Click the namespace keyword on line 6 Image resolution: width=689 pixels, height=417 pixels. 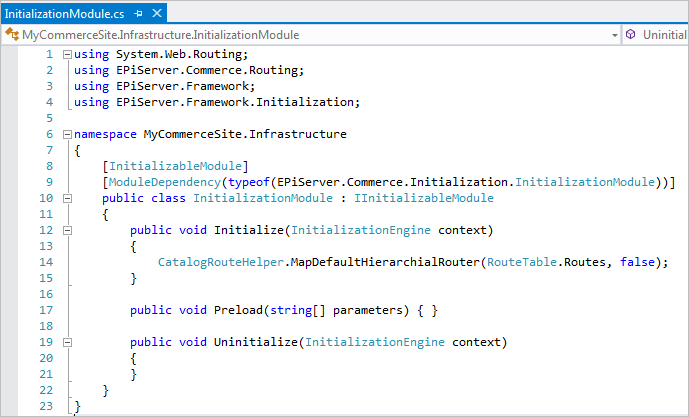tap(105, 134)
